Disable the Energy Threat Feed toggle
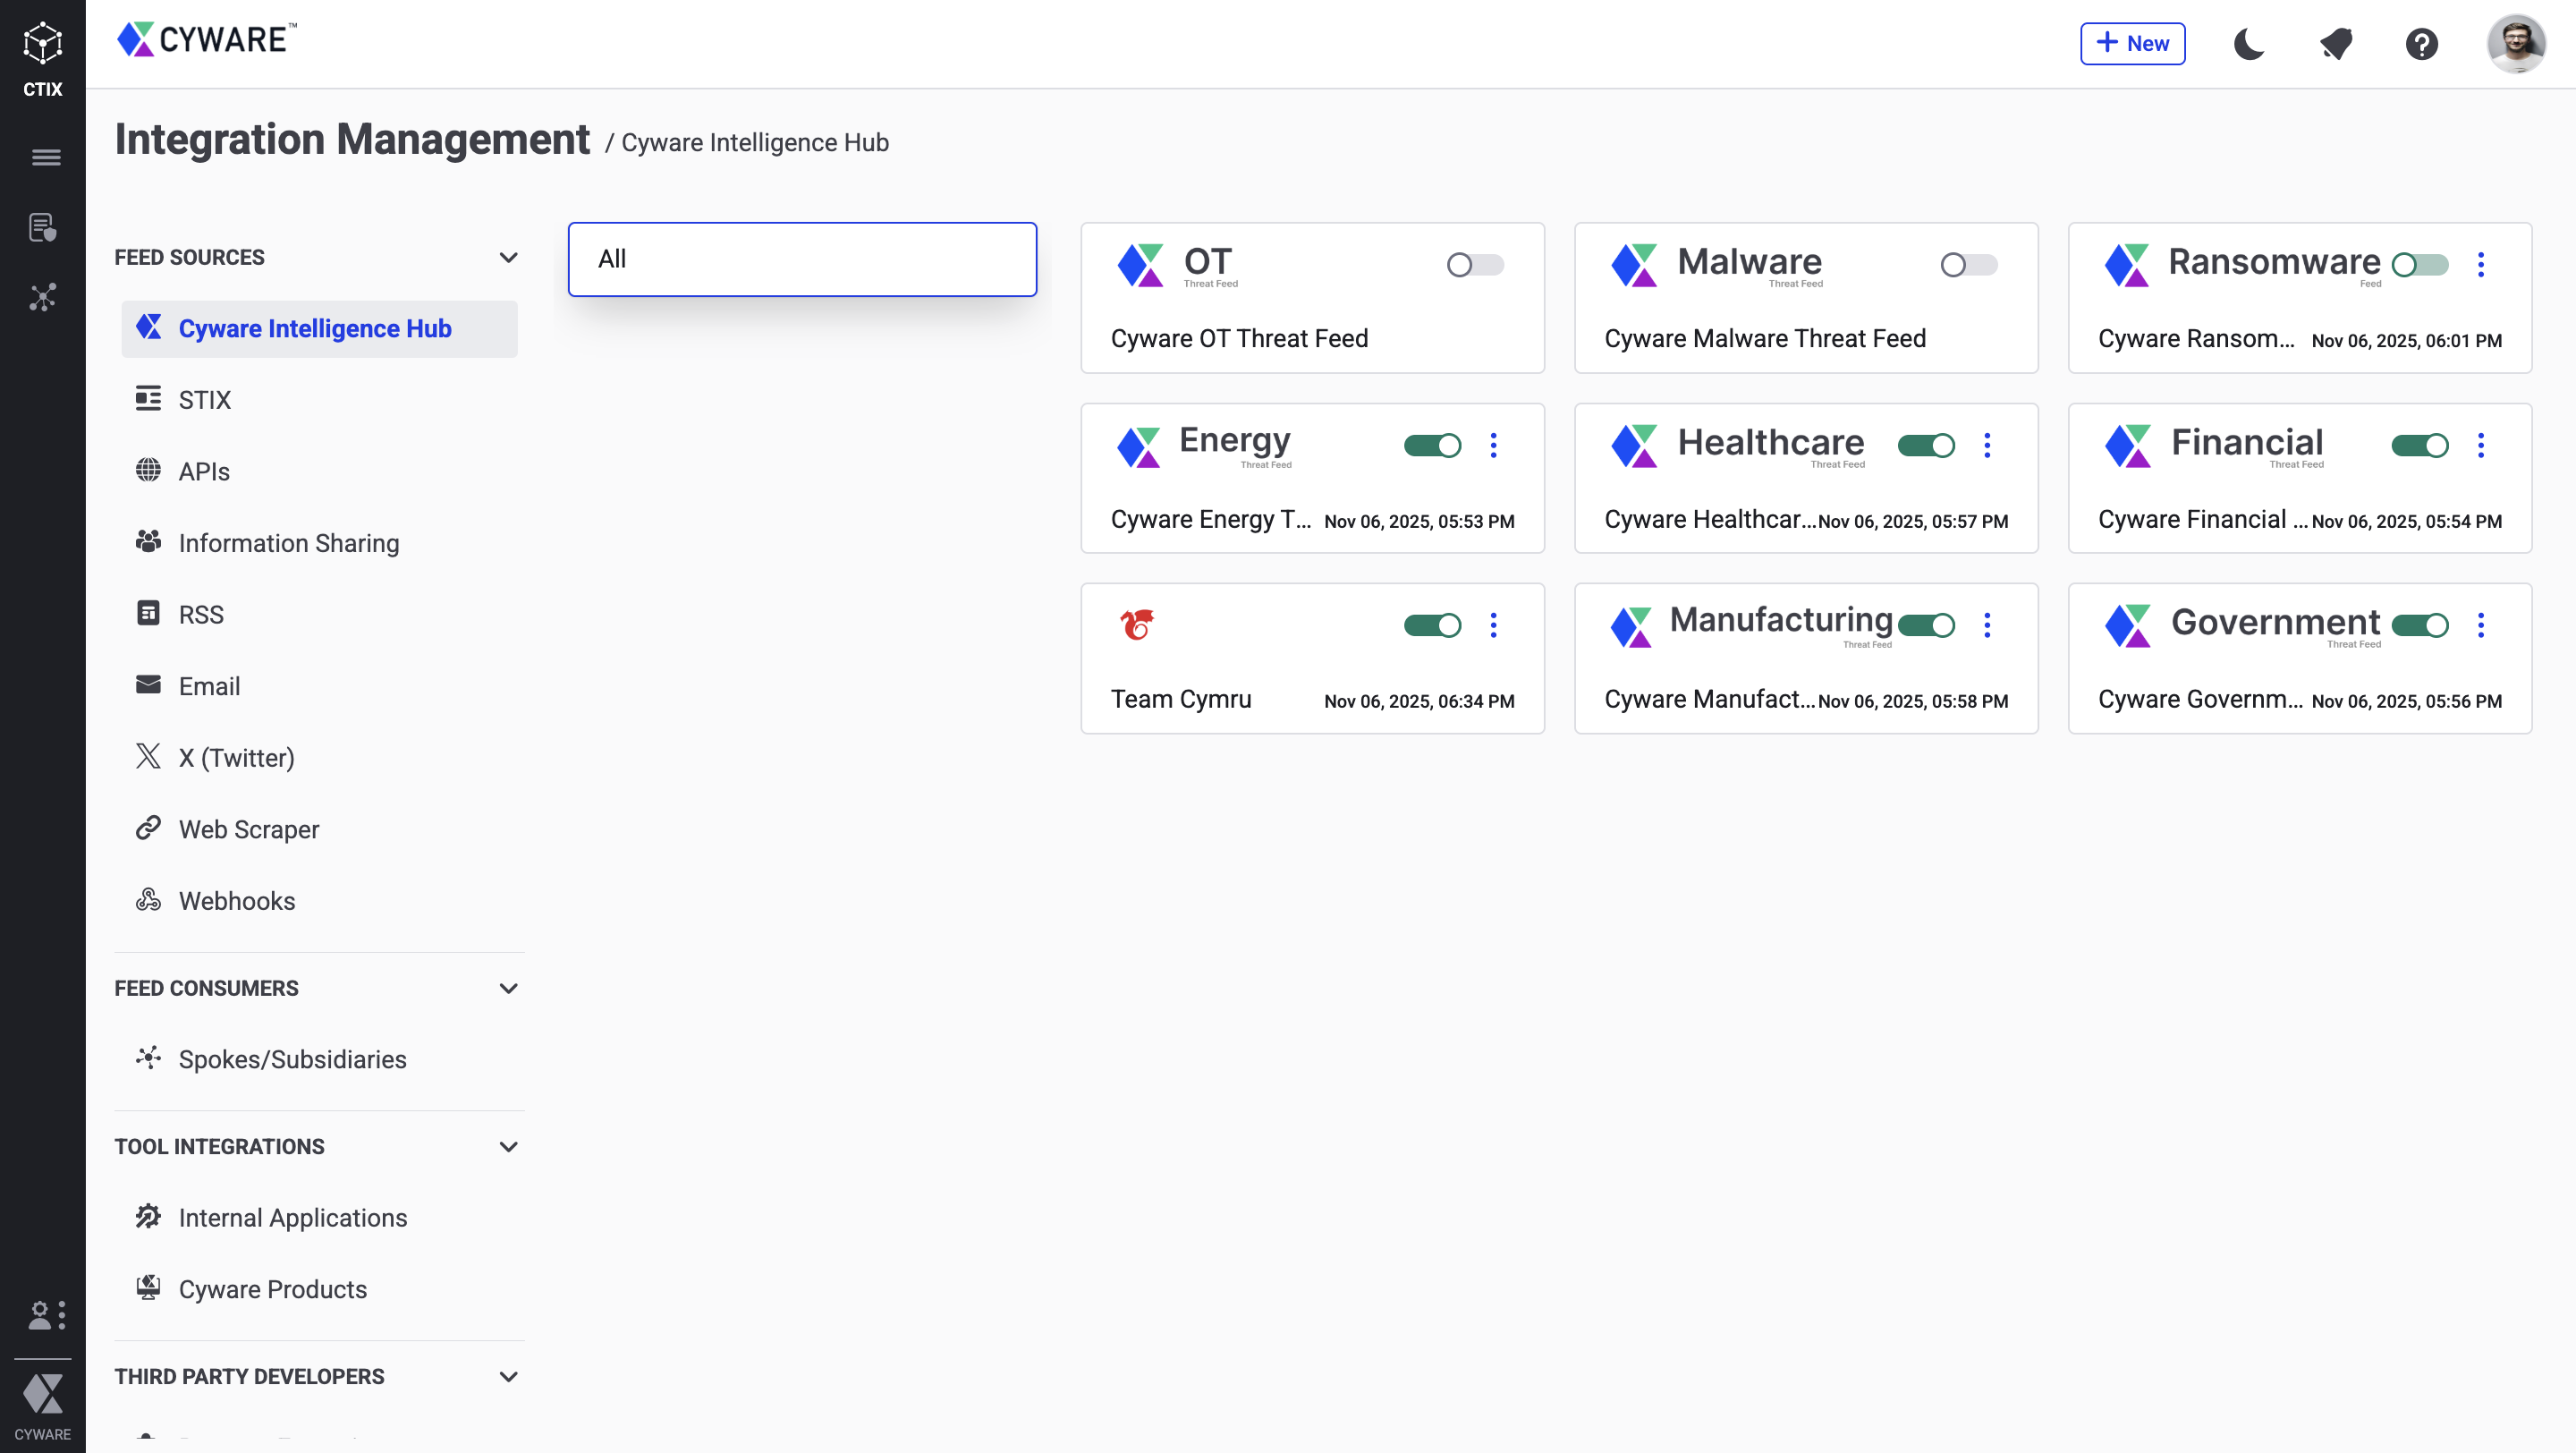Viewport: 2576px width, 1453px height. 1432,445
